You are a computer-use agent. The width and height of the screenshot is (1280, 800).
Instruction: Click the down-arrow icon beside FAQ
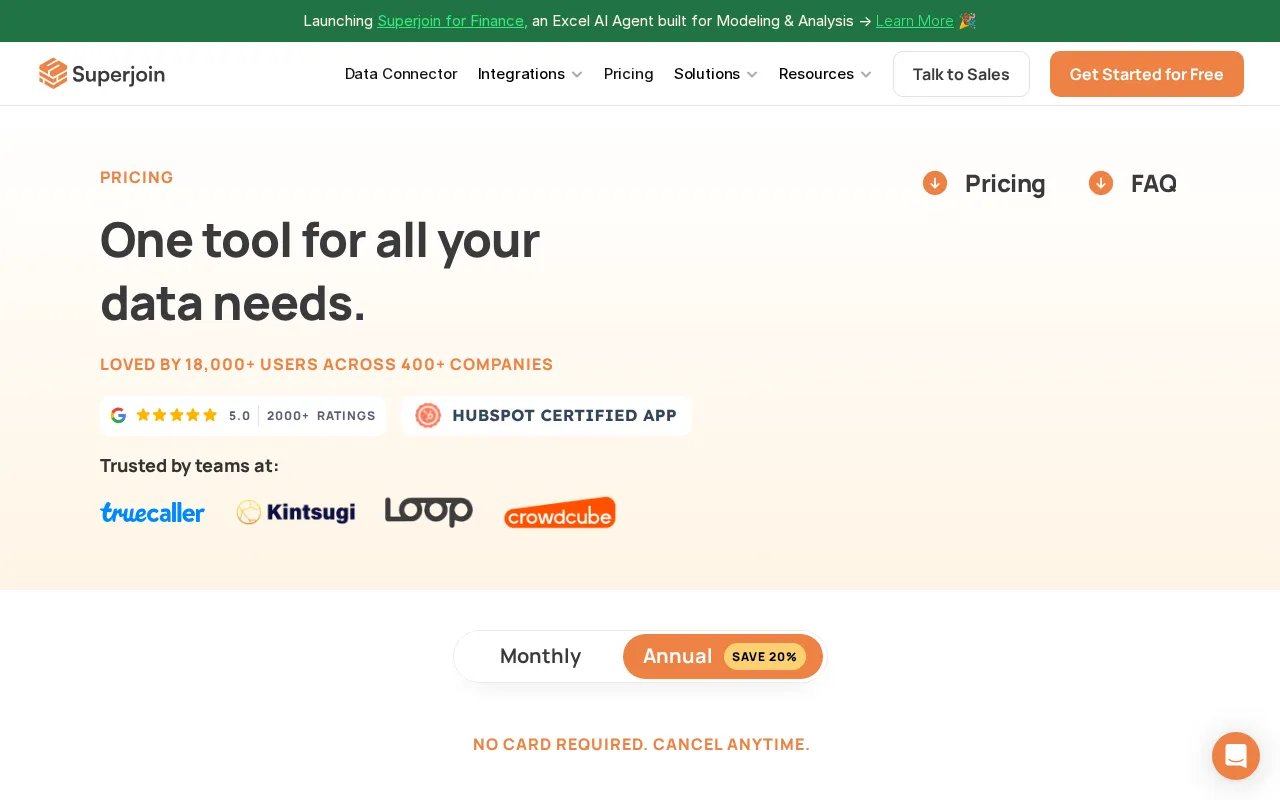click(1101, 183)
